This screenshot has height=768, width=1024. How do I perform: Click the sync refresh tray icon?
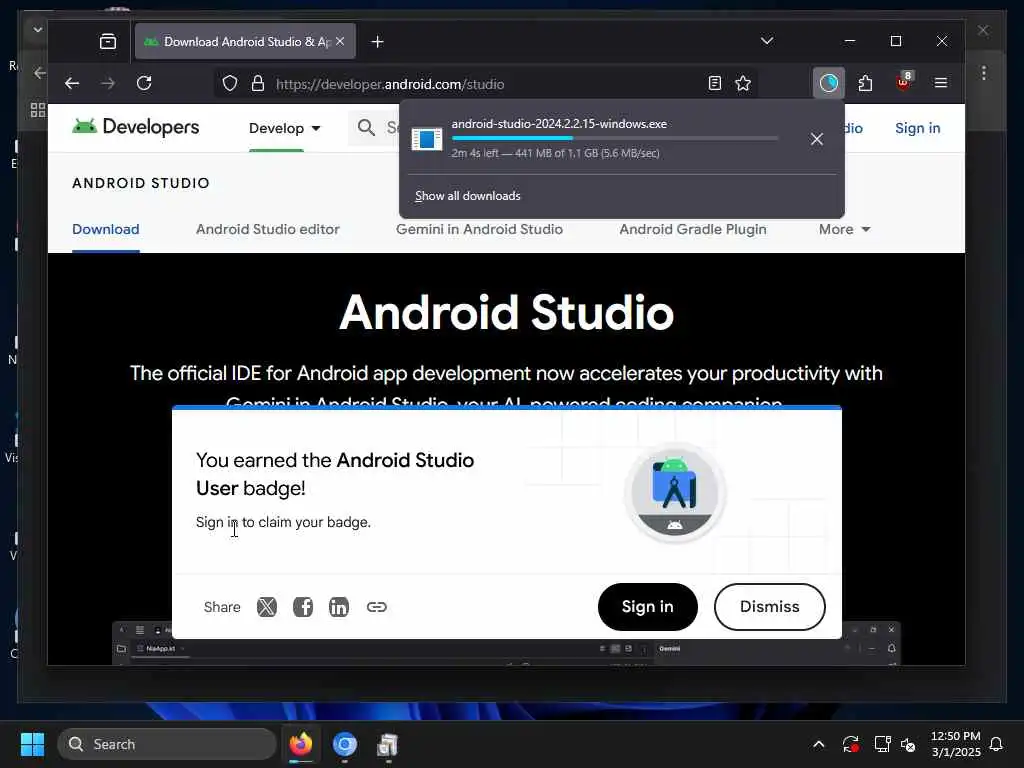[850, 744]
